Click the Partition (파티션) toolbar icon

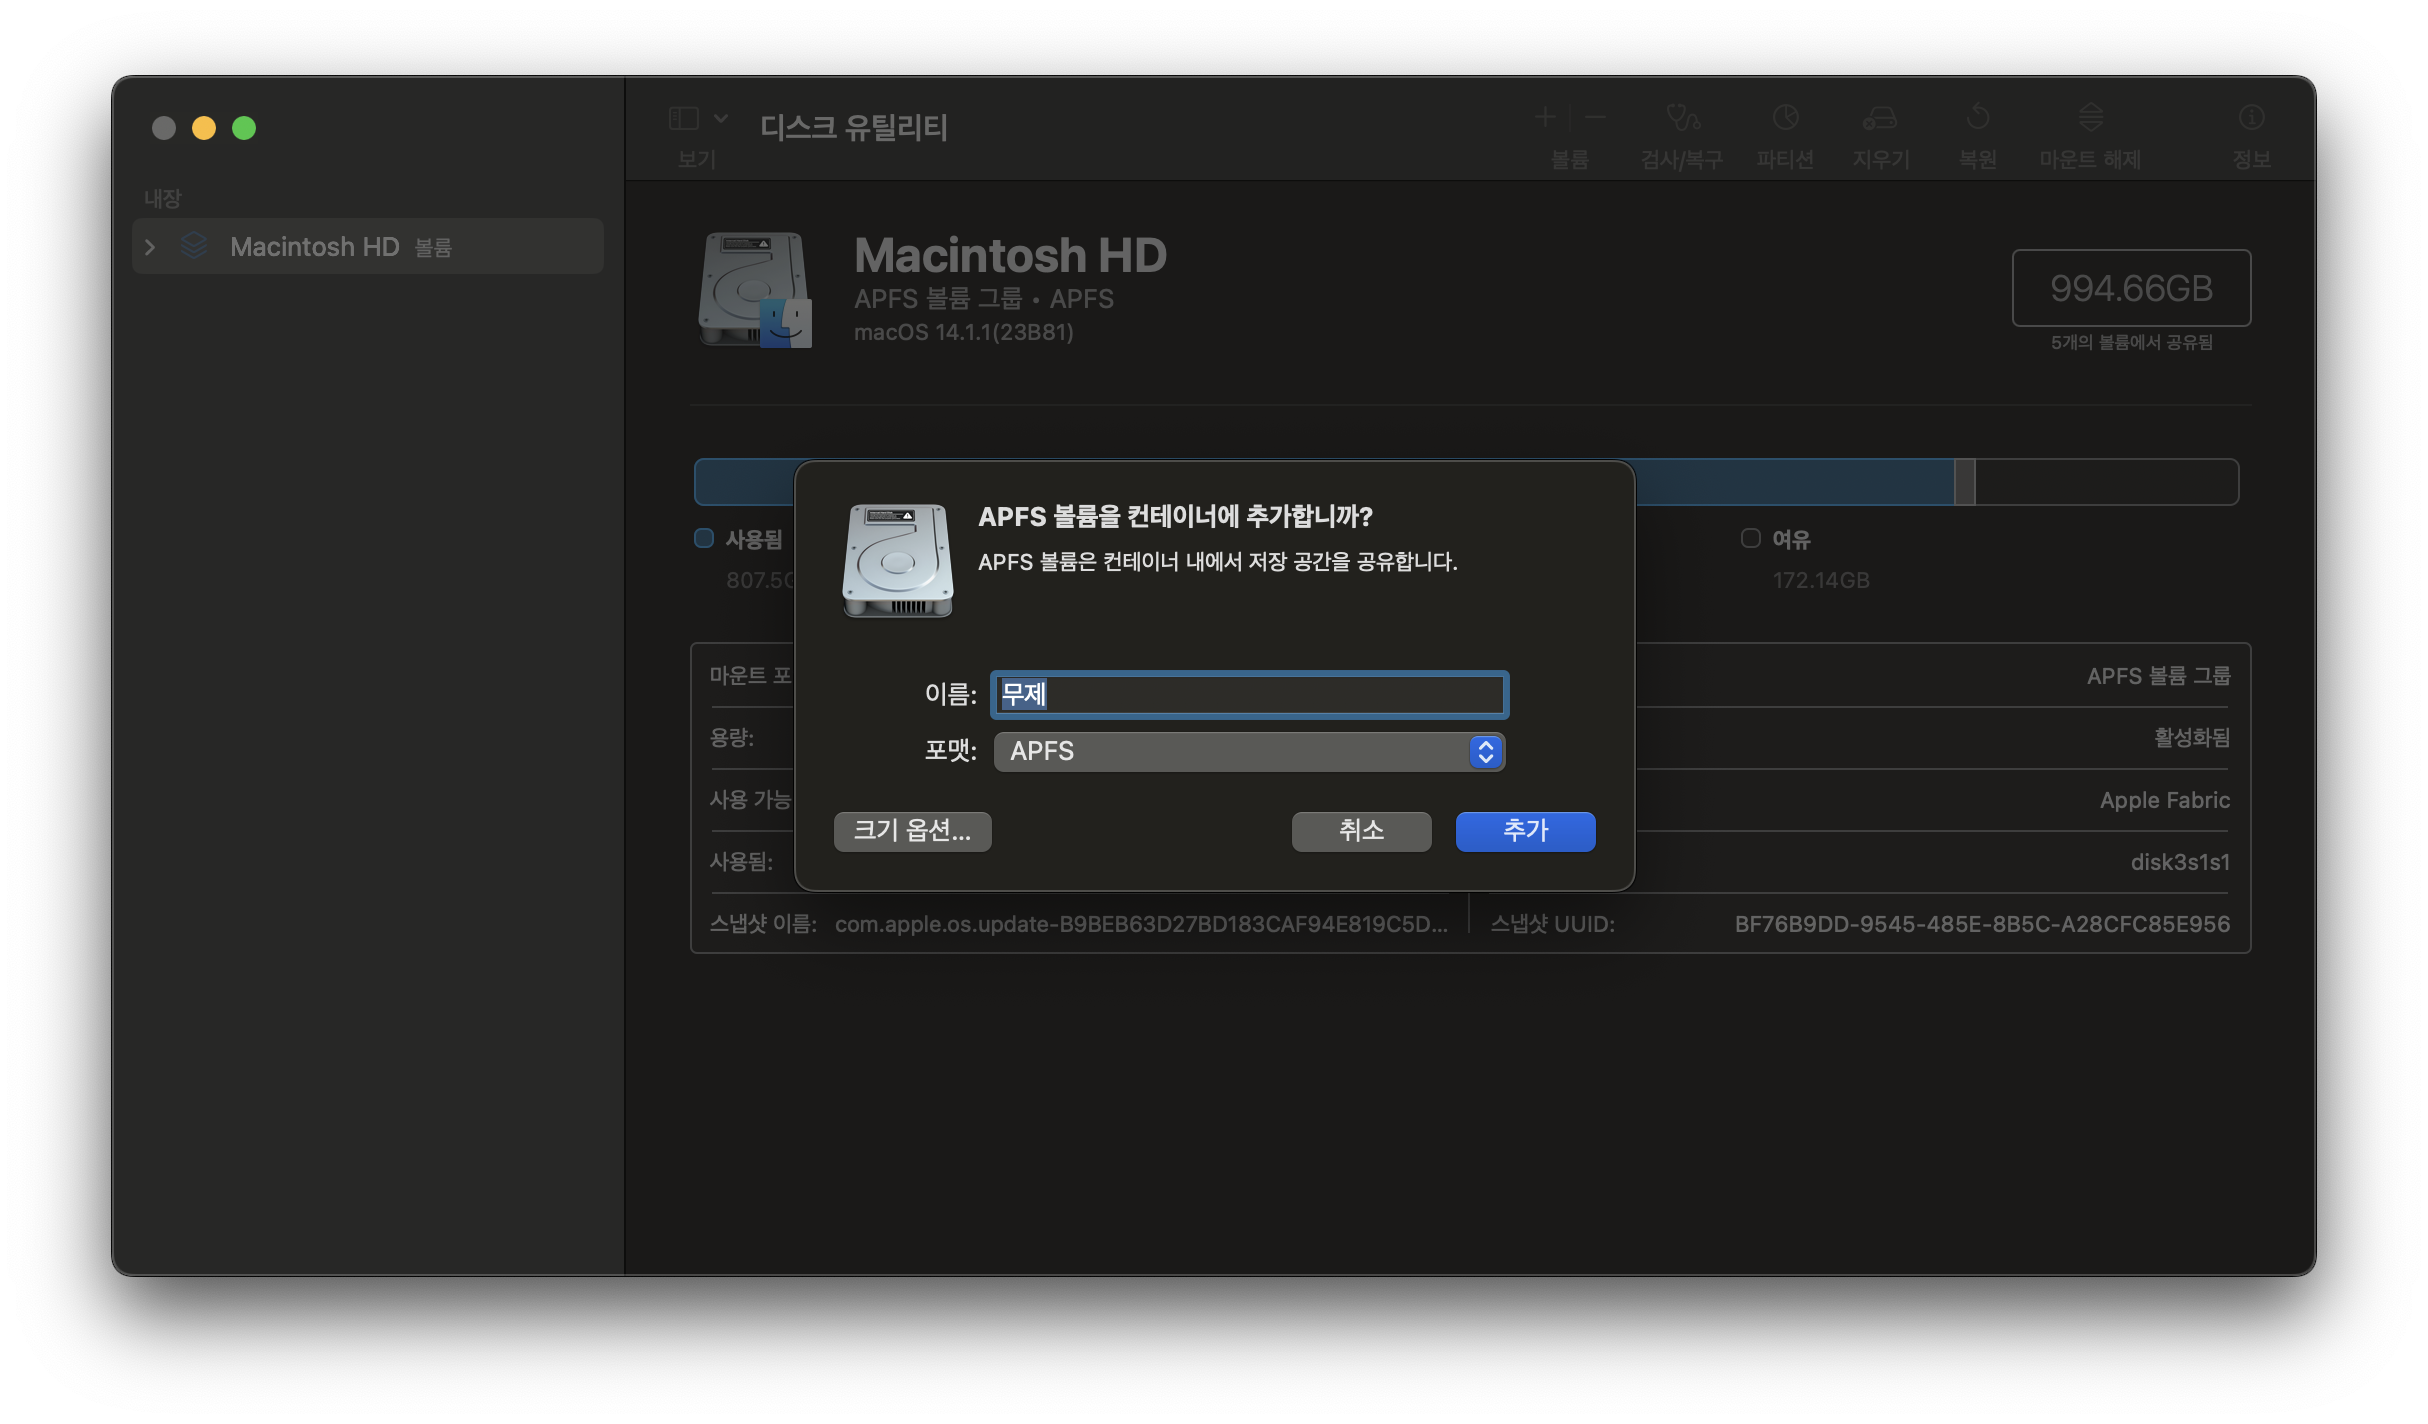1785,119
